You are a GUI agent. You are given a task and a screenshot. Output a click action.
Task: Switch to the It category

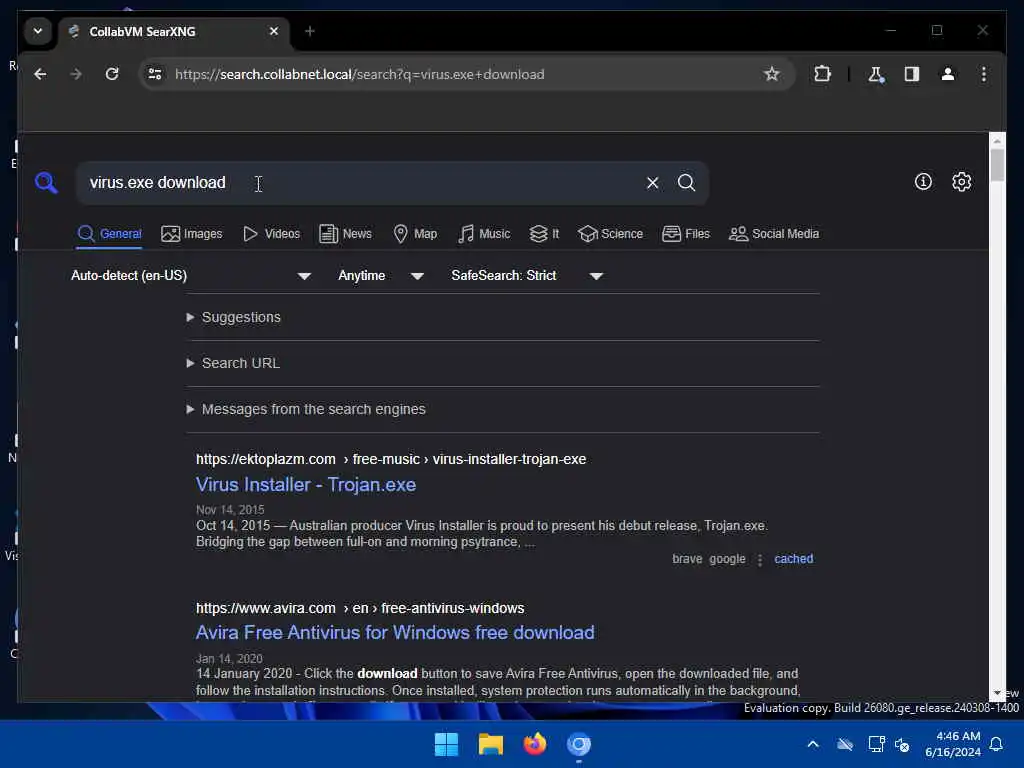[544, 234]
